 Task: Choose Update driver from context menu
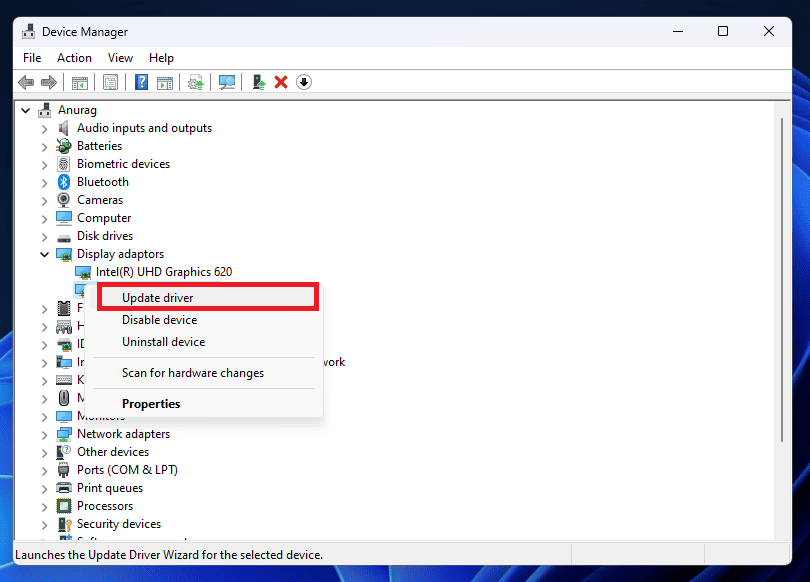pyautogui.click(x=158, y=298)
